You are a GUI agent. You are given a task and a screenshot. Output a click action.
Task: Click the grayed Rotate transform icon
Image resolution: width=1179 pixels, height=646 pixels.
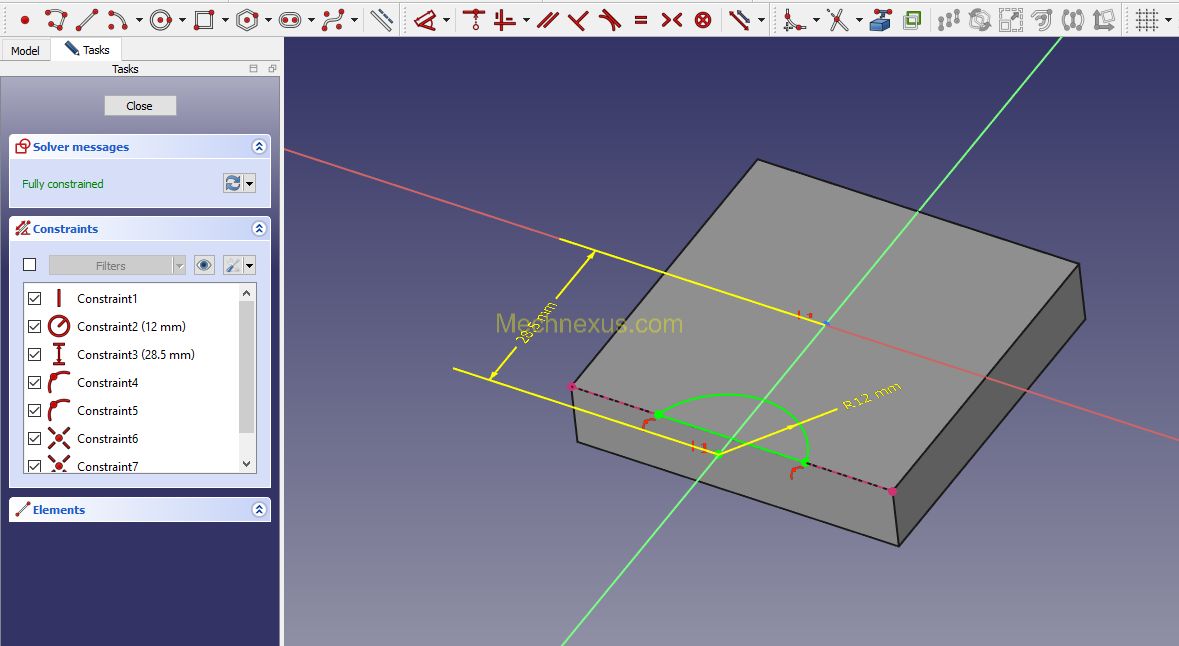tap(980, 20)
